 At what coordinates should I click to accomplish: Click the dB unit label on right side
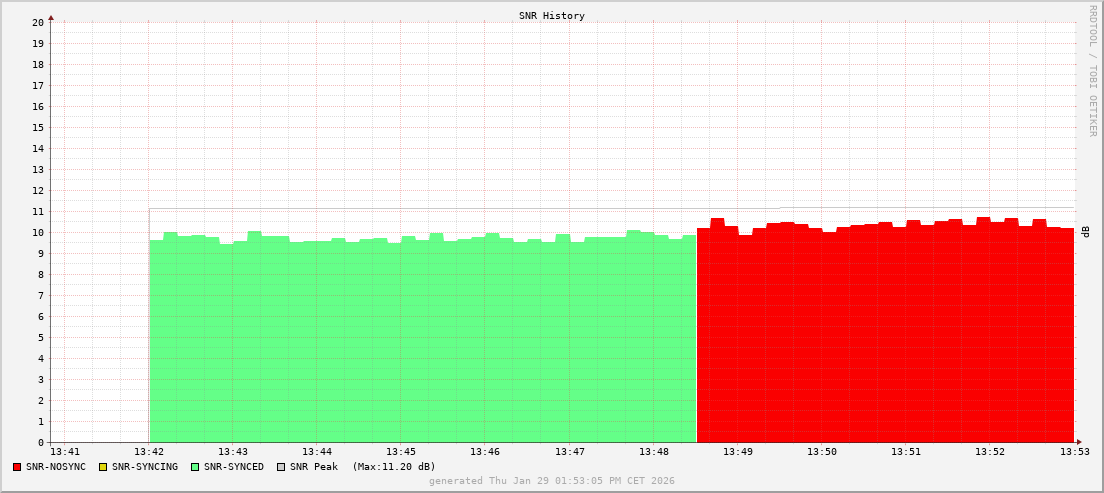point(1085,232)
